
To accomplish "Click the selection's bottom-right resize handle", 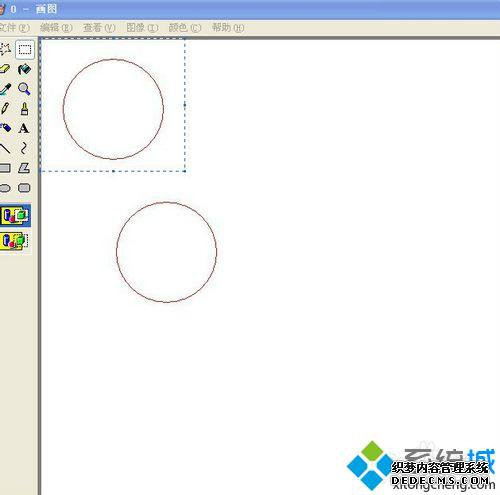I will [185, 171].
